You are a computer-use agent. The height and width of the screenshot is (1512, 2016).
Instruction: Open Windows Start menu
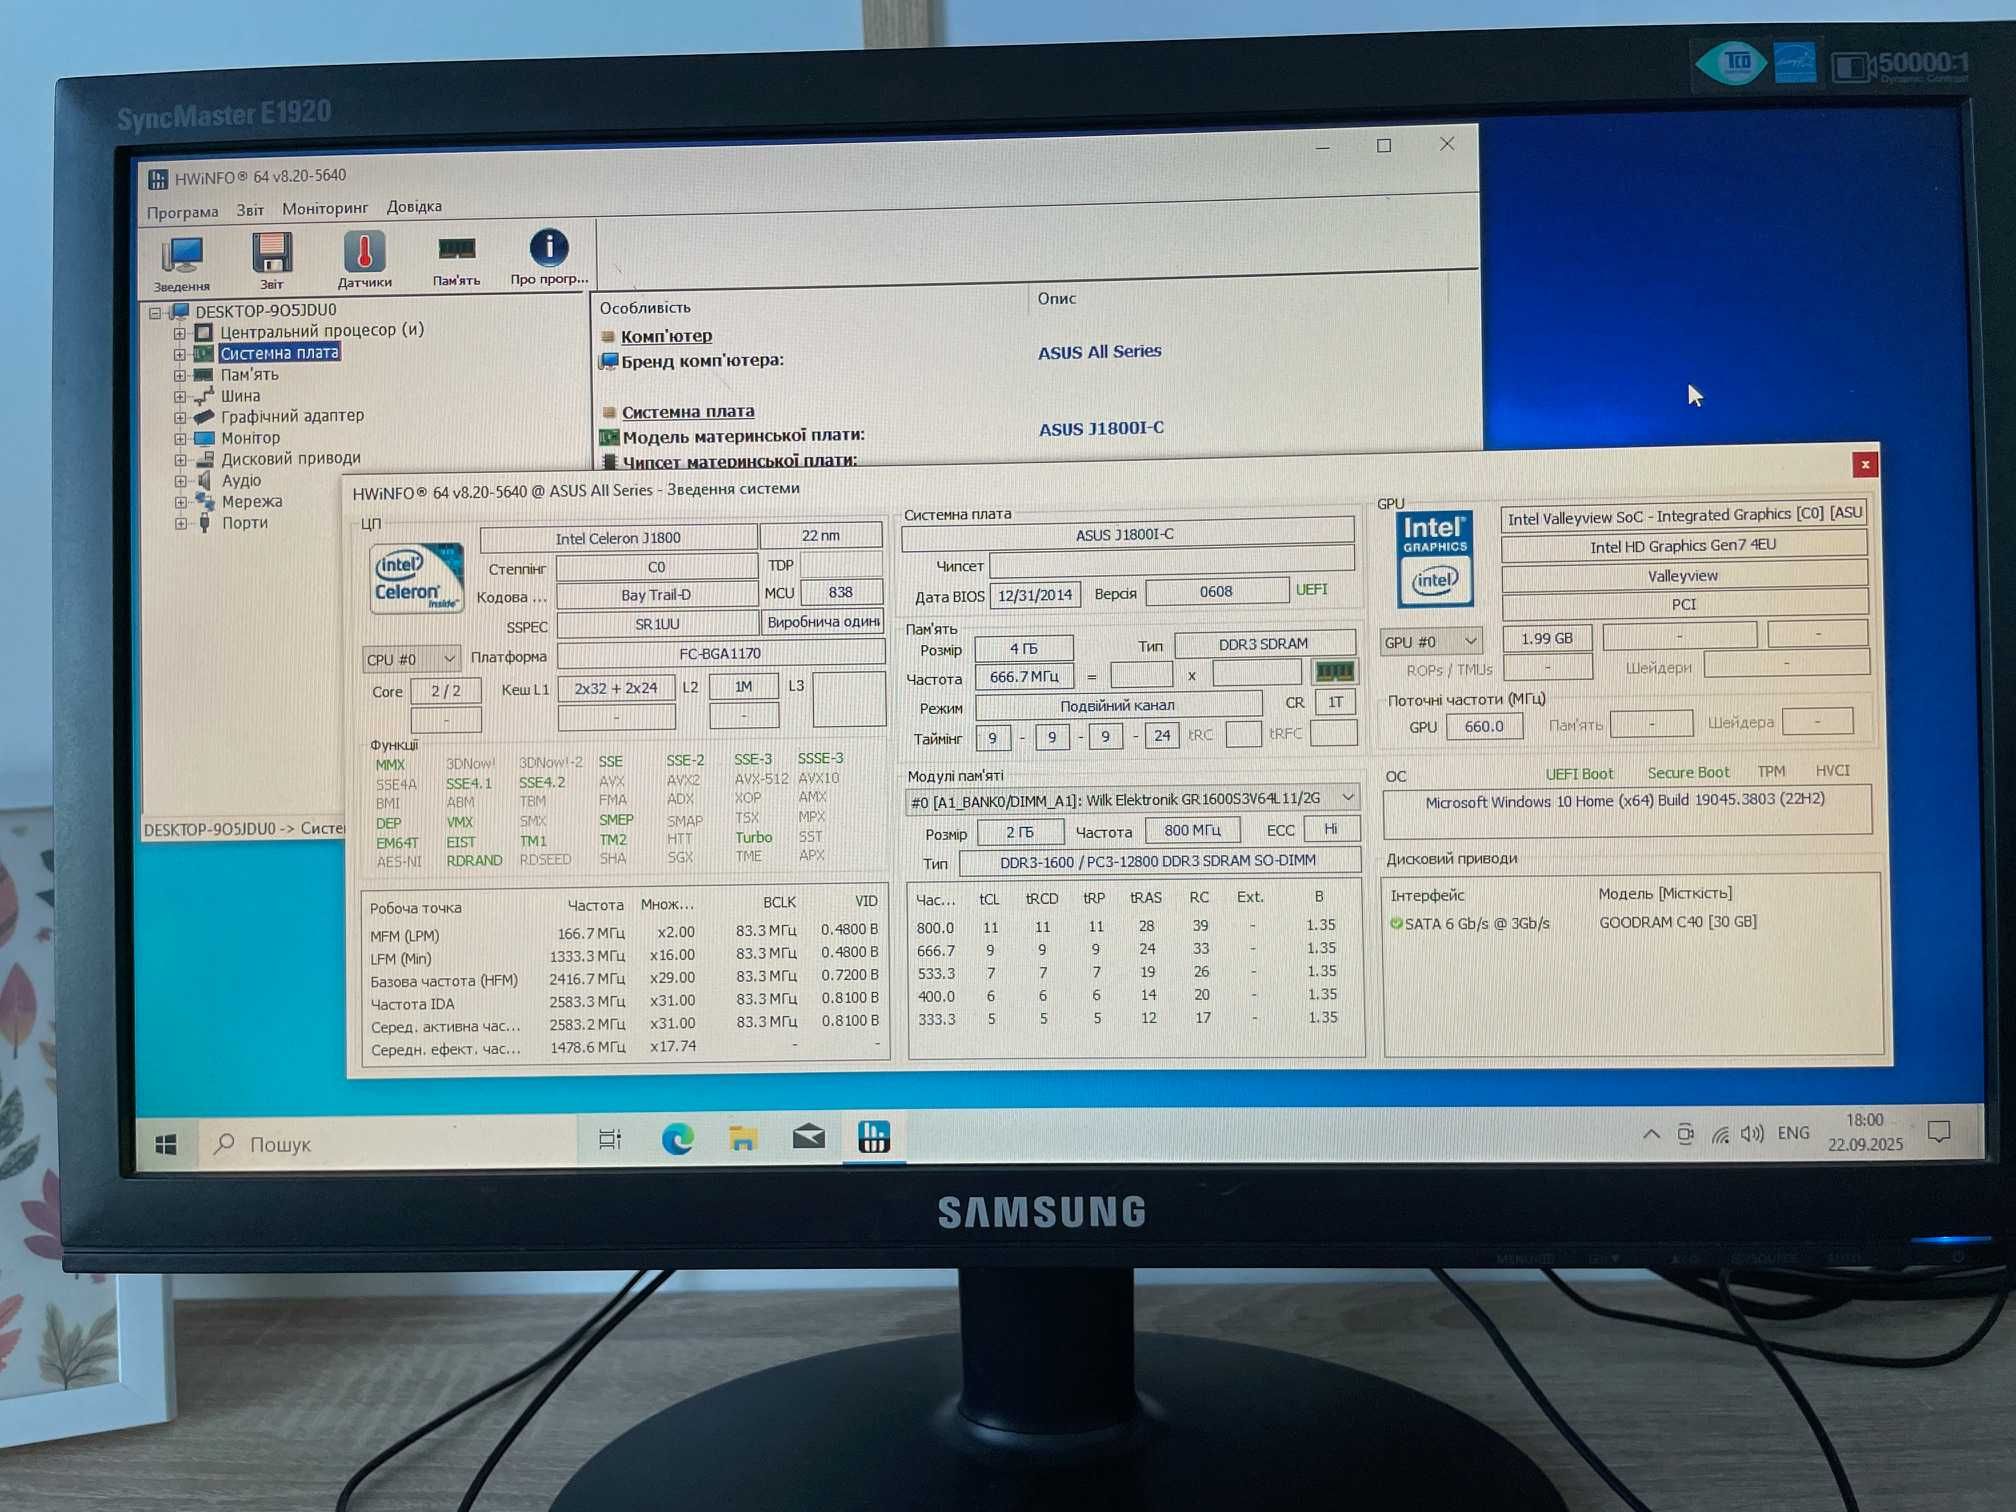pyautogui.click(x=166, y=1144)
